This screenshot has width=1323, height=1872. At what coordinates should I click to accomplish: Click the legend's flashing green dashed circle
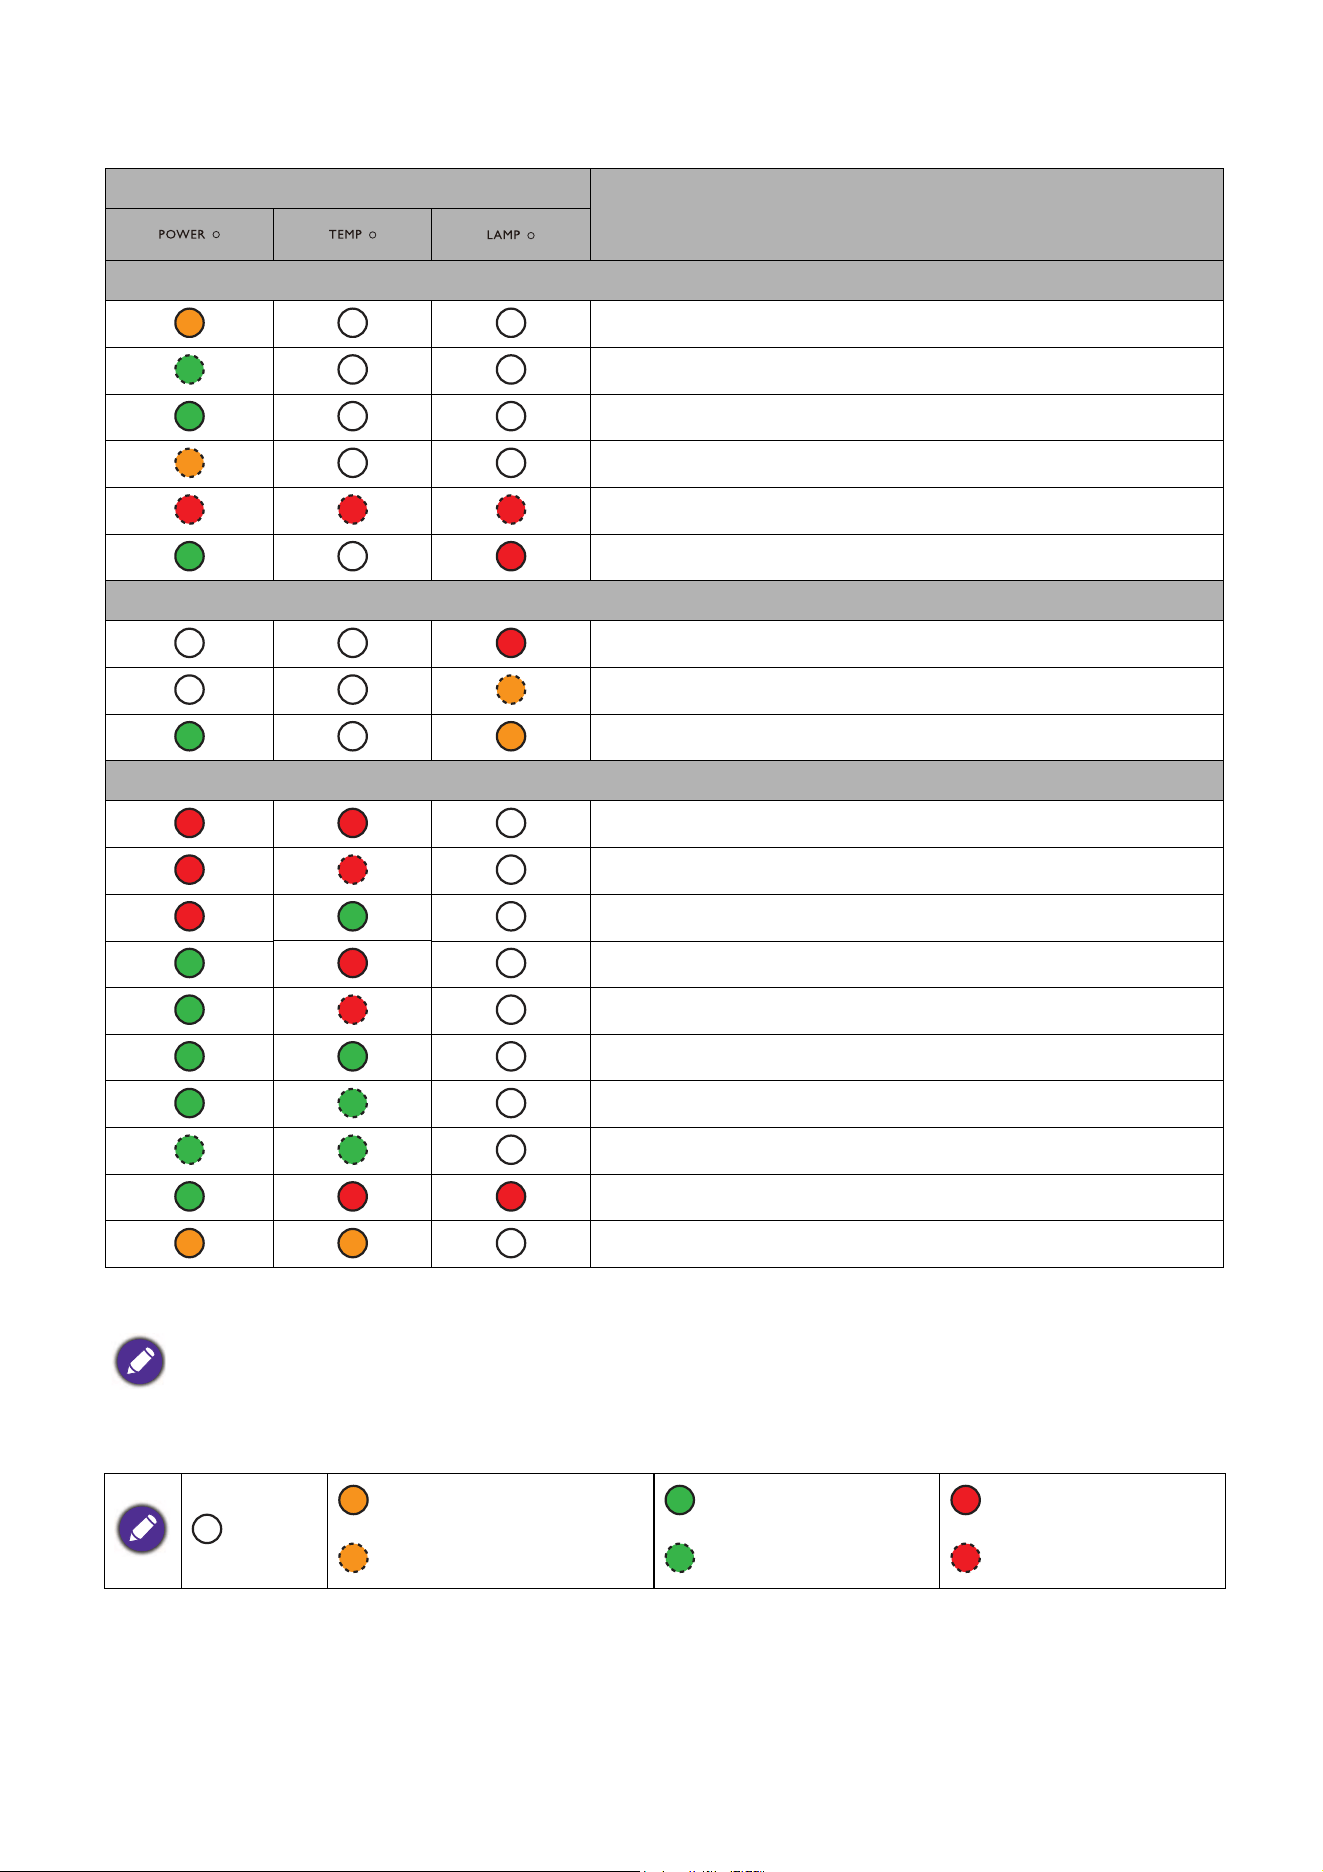680,1558
